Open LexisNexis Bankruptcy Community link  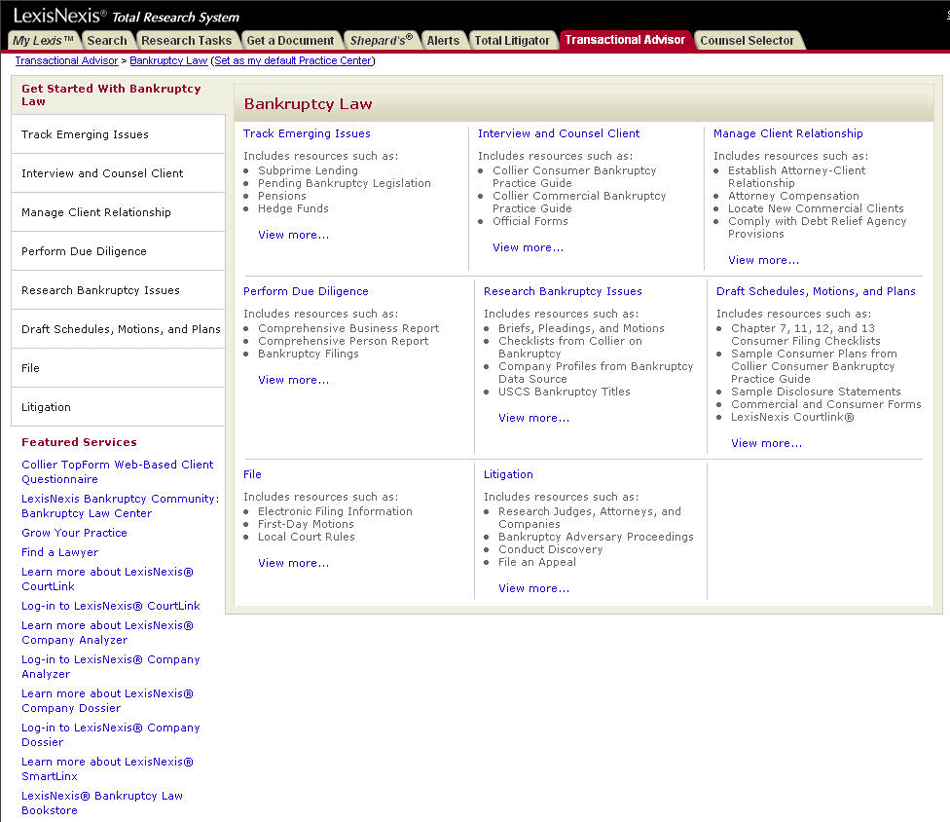(120, 506)
